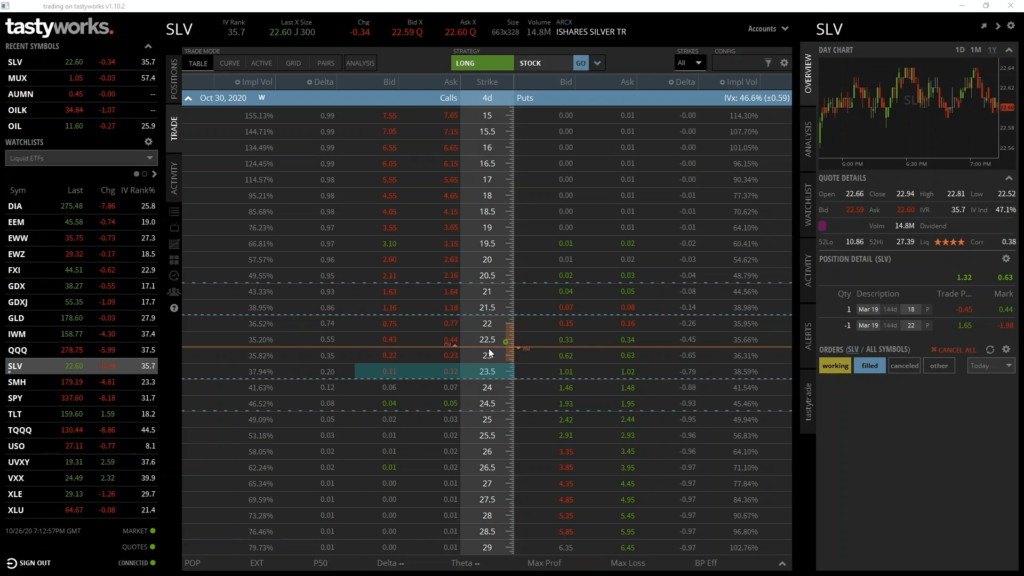This screenshot has width=1024, height=576.
Task: Click the green Long strategy swatch
Action: (482, 63)
